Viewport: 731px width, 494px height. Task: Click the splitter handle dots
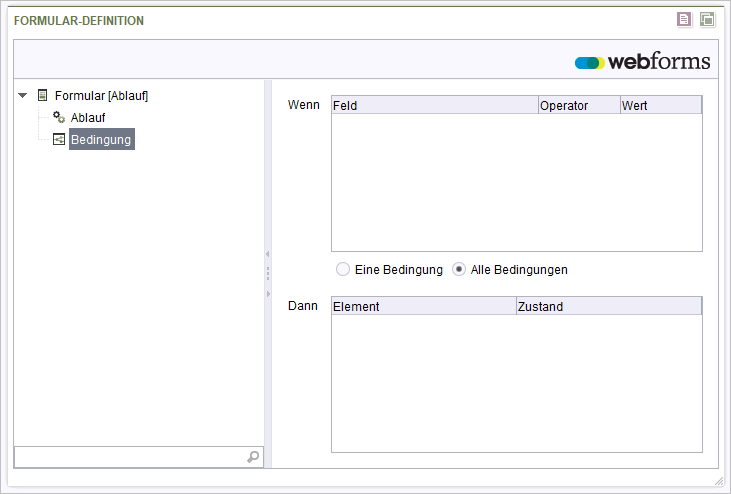(268, 274)
